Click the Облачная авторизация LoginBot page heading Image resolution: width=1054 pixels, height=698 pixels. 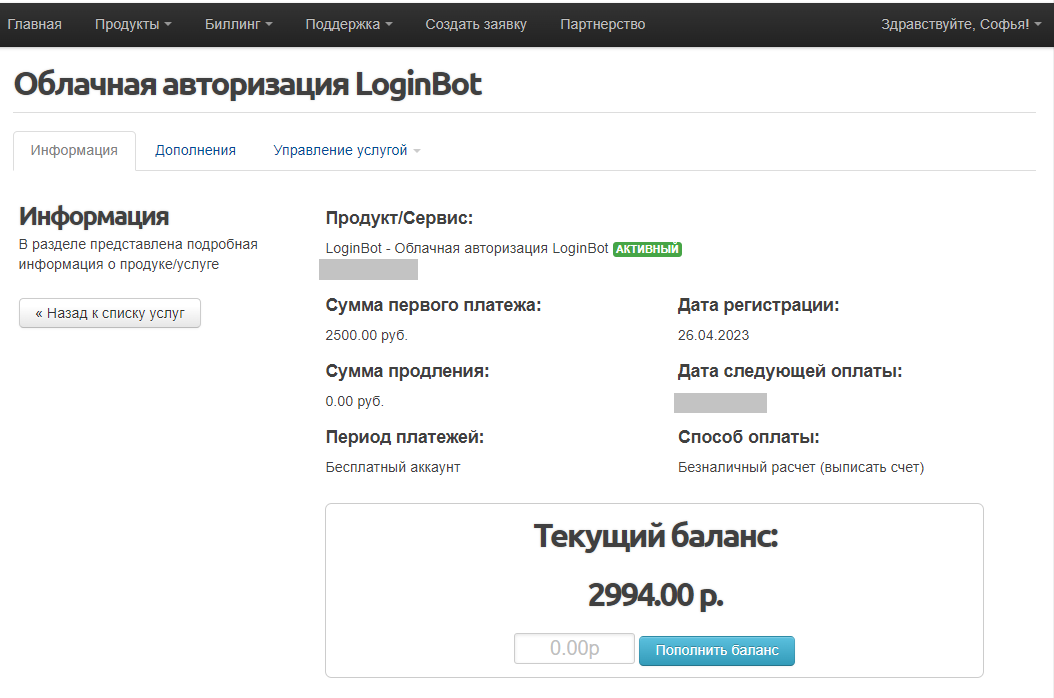(247, 84)
